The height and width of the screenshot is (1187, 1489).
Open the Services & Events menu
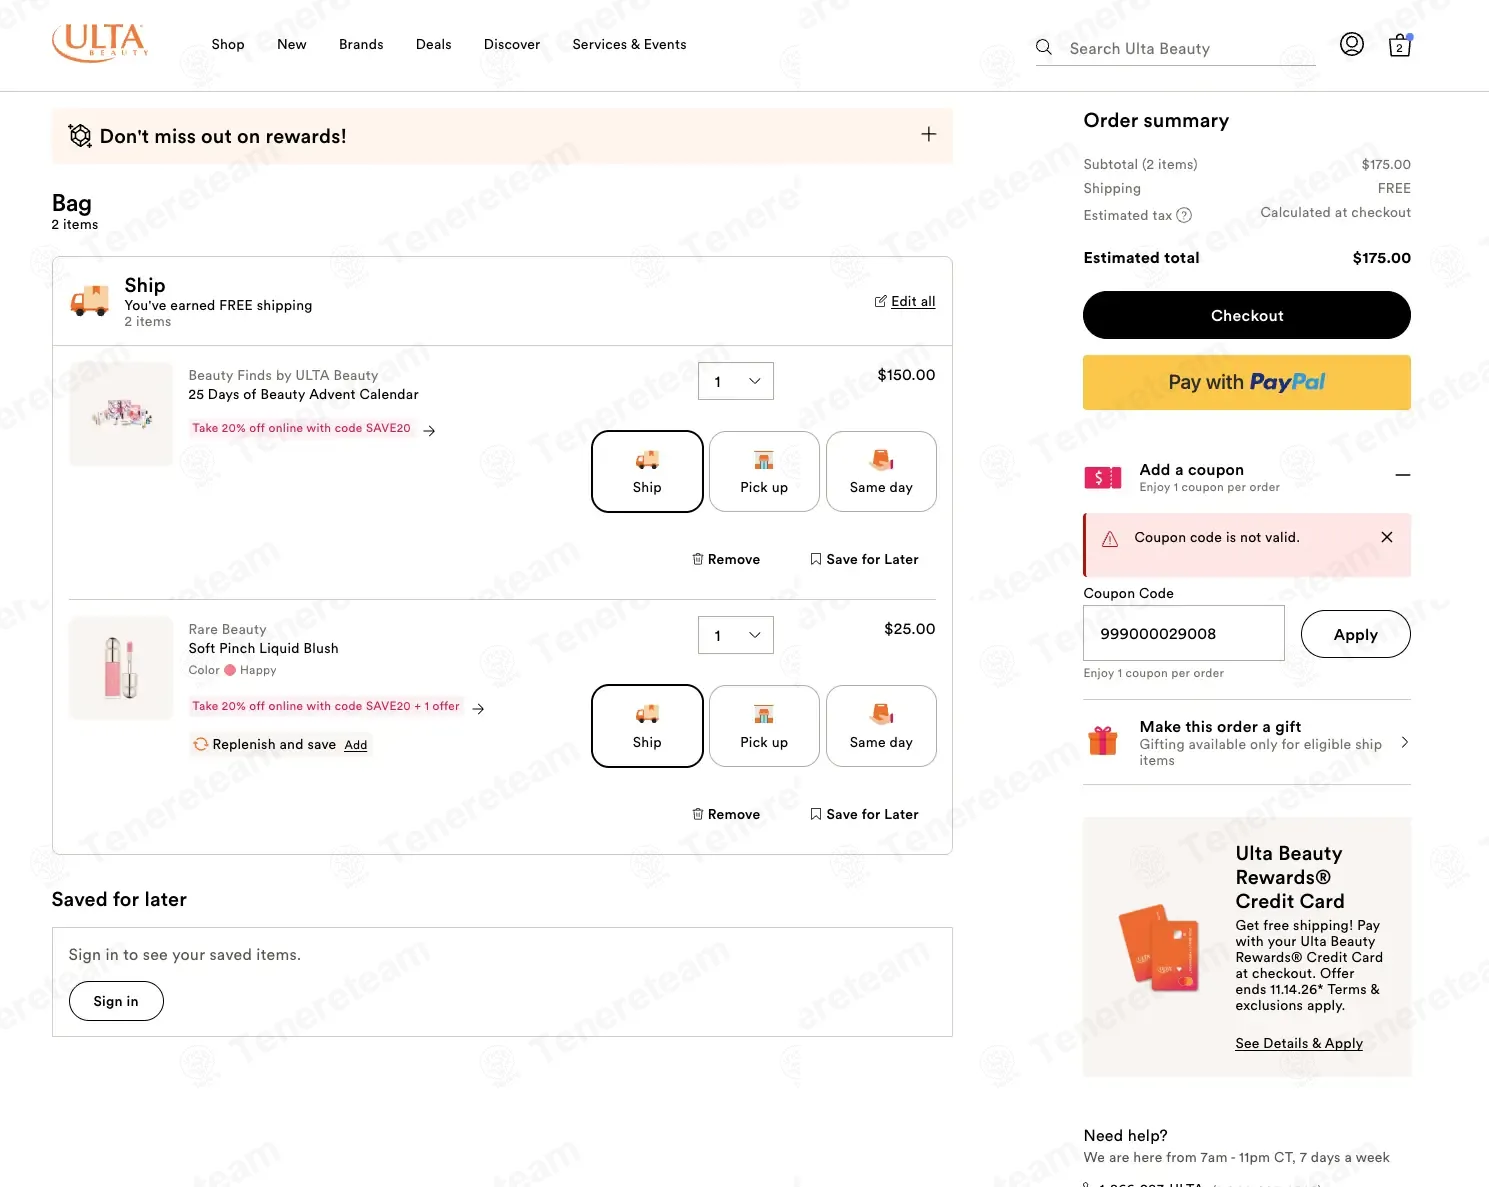629,44
